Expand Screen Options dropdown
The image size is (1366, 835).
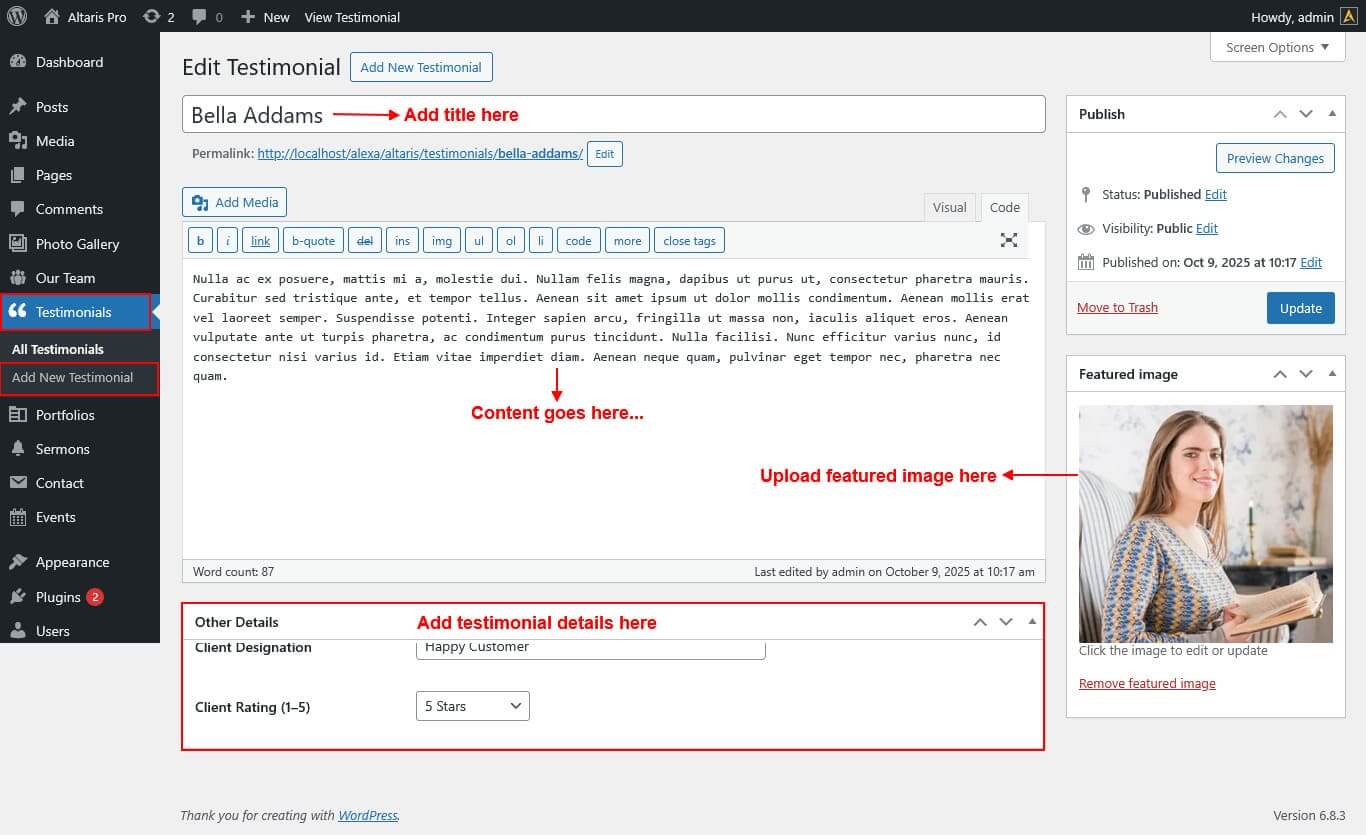tap(1277, 47)
